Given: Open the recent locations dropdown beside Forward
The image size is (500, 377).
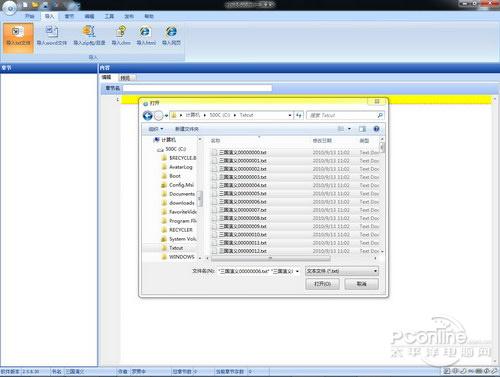Looking at the screenshot, I should (x=166, y=116).
